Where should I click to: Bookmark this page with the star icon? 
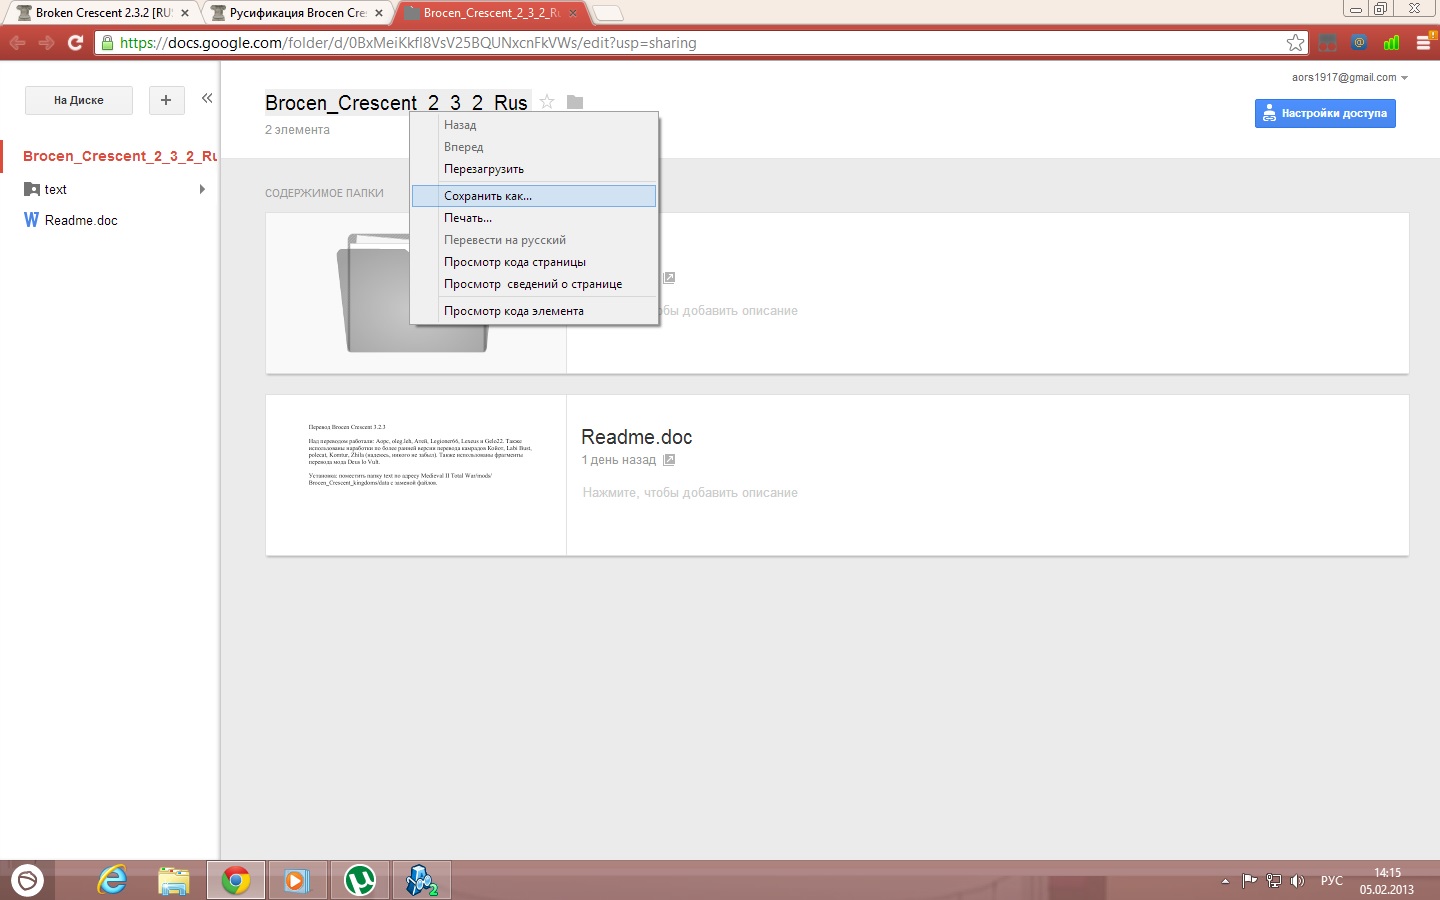[1295, 42]
